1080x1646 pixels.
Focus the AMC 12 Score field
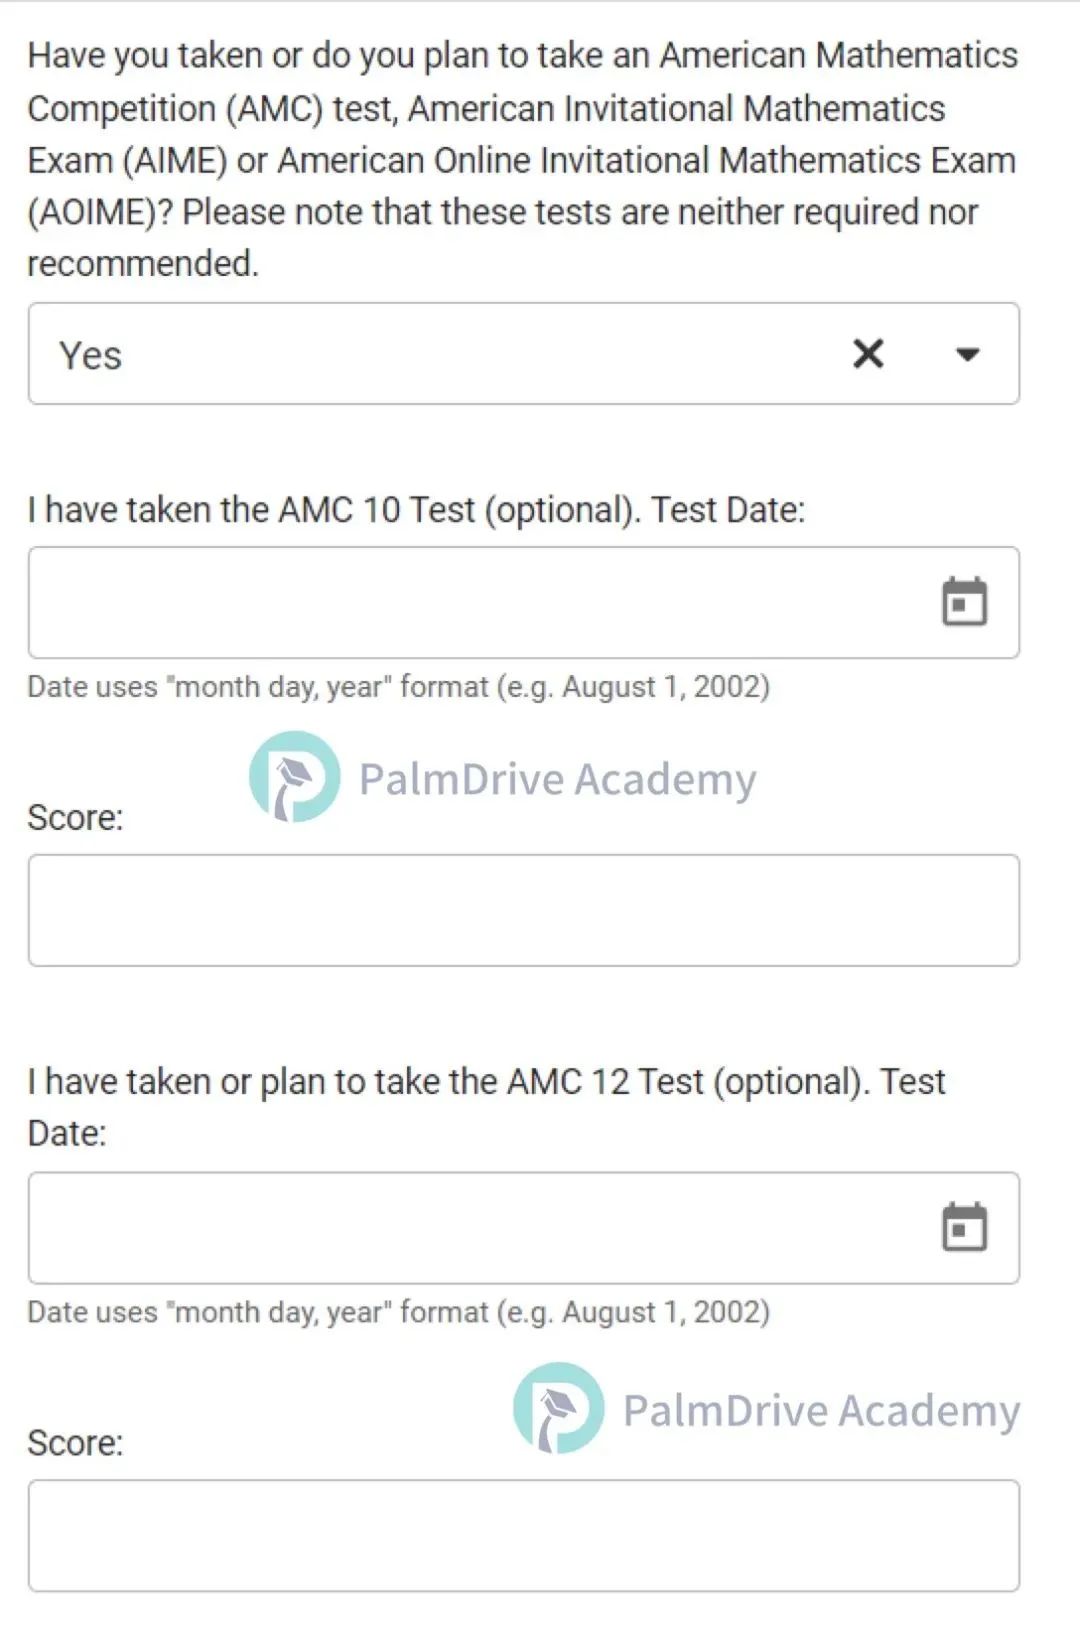coord(524,1536)
